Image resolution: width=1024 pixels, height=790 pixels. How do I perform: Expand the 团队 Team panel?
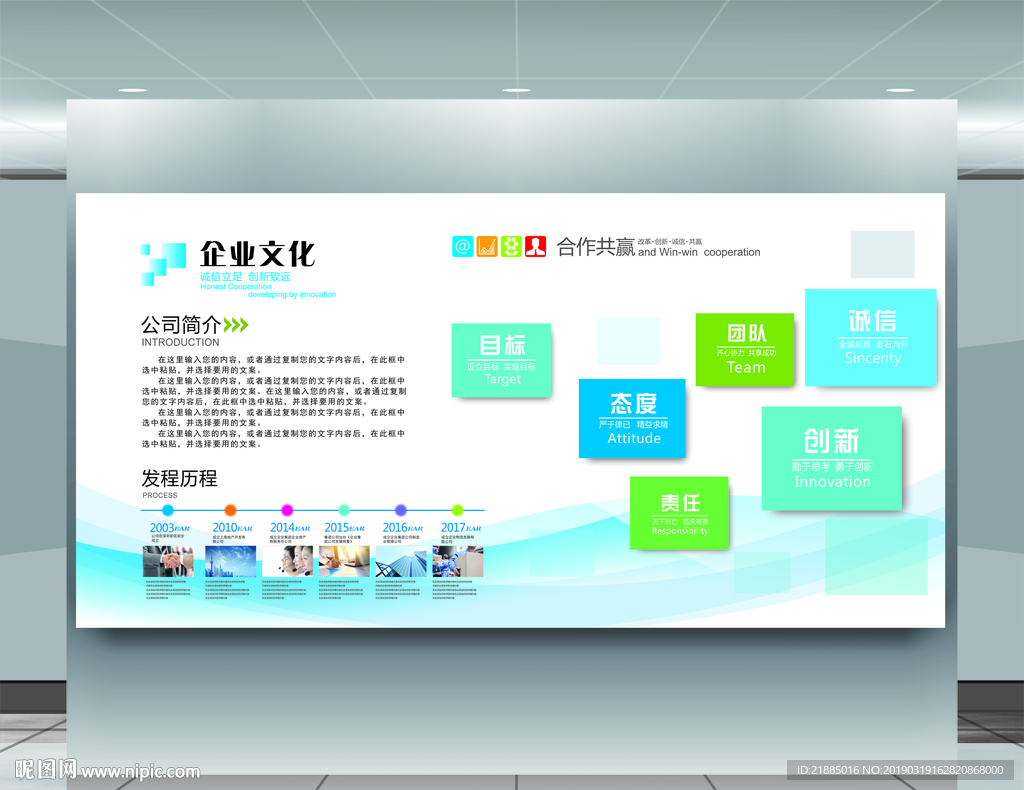point(745,350)
